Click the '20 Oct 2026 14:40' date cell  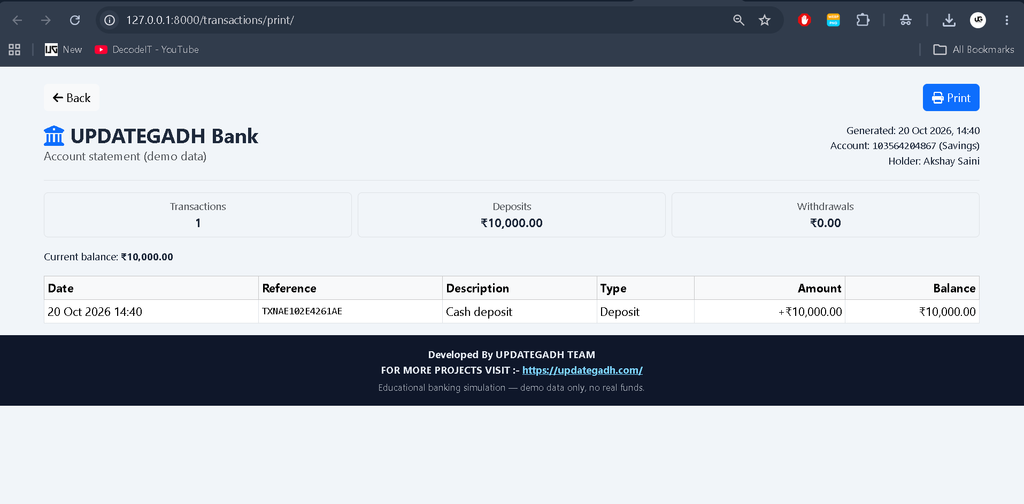(x=151, y=311)
